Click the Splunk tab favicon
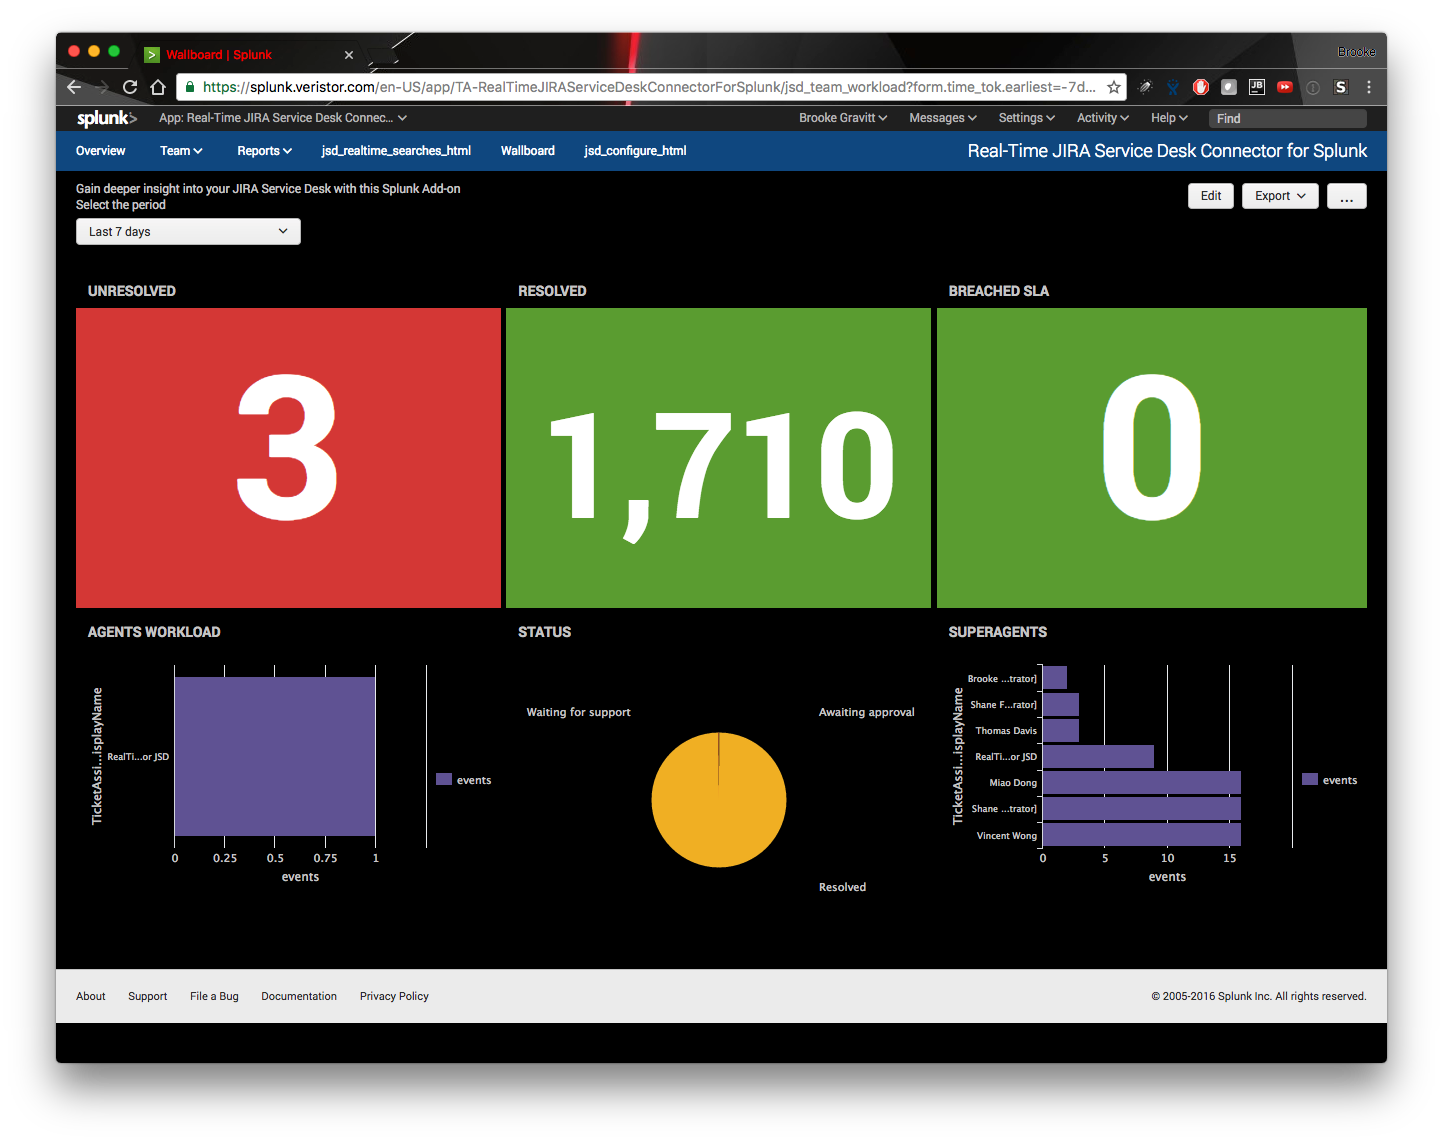 152,55
